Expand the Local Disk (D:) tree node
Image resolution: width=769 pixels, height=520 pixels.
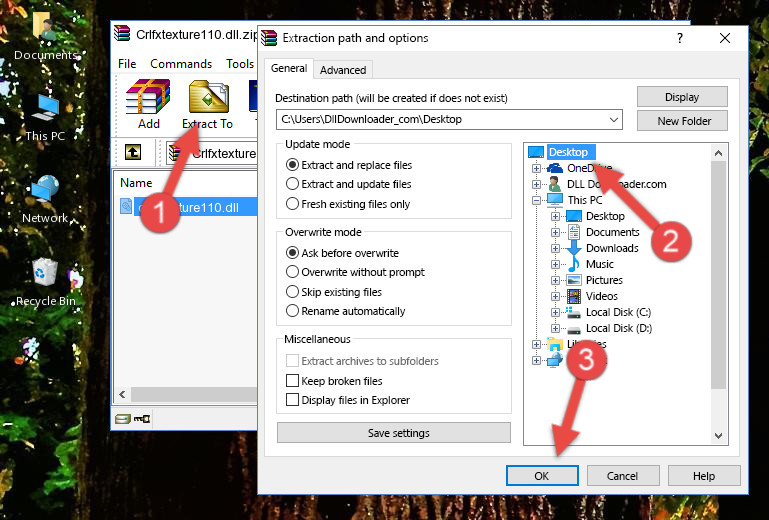tap(555, 329)
